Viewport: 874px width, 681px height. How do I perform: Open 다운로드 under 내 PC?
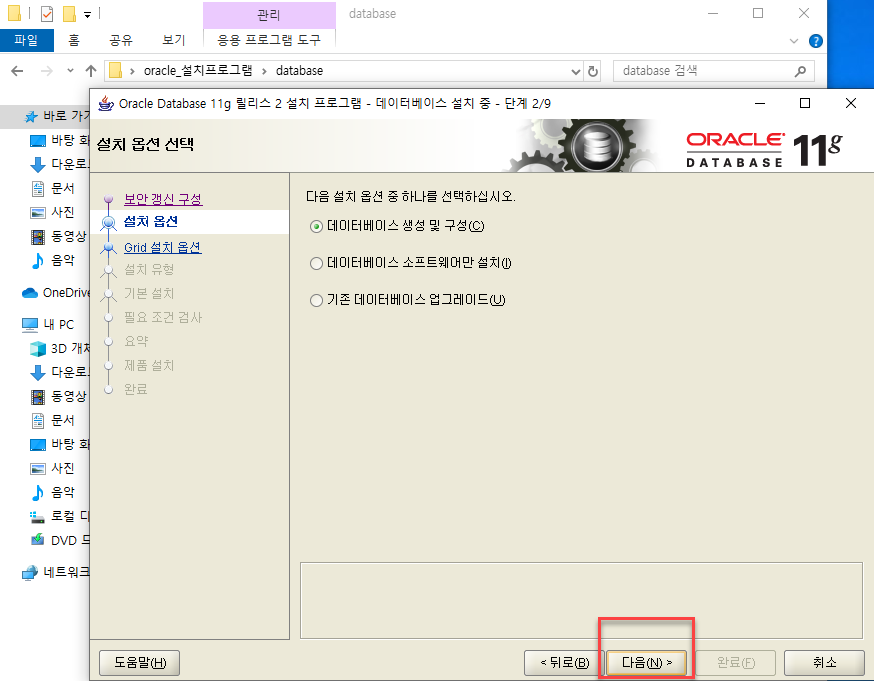click(x=59, y=372)
